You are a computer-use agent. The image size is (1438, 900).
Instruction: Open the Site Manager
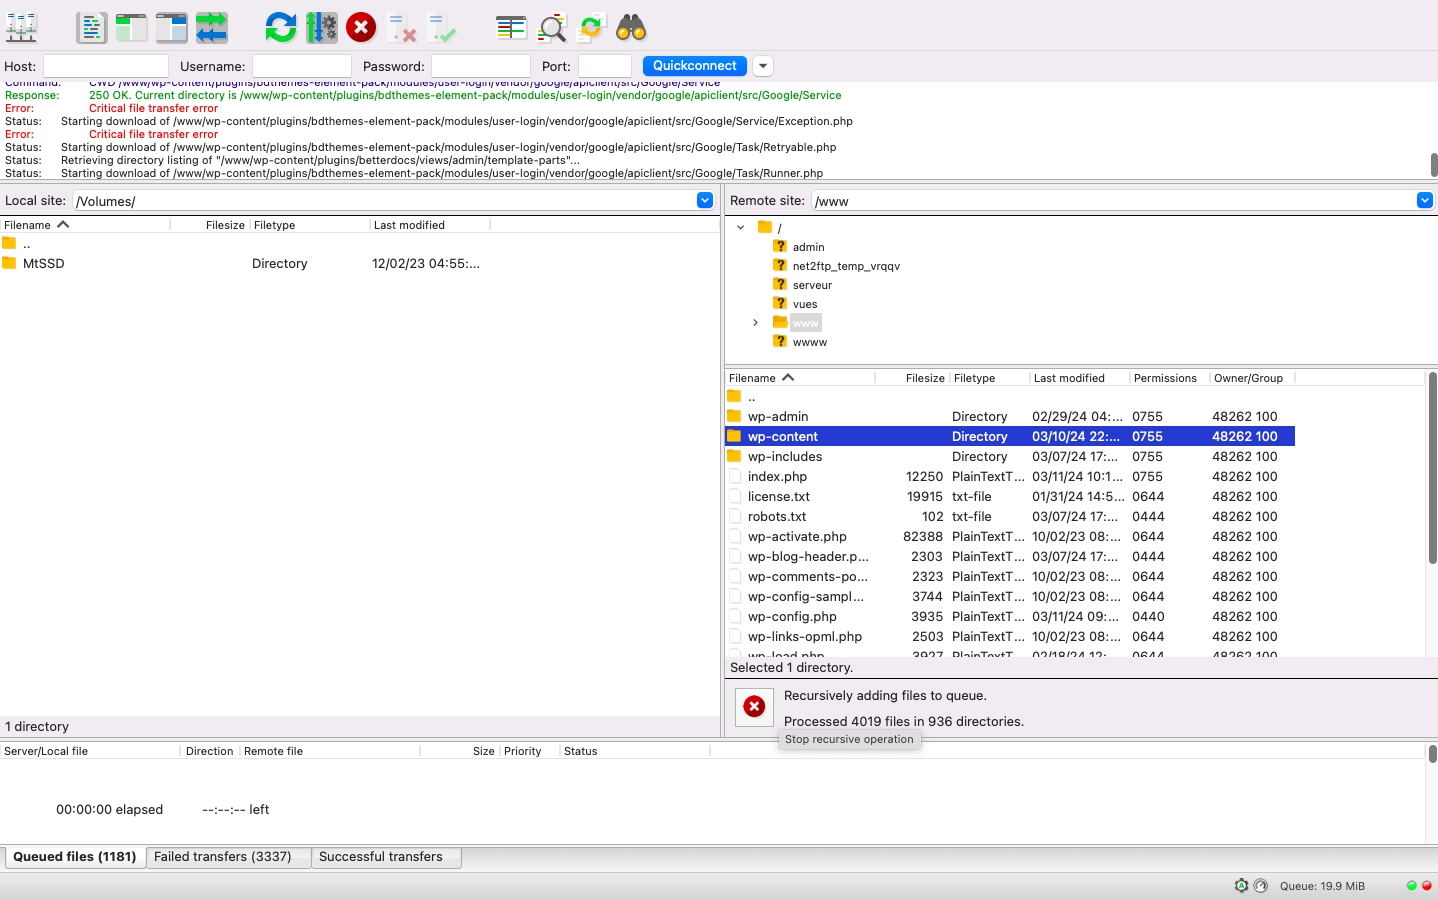[21, 27]
